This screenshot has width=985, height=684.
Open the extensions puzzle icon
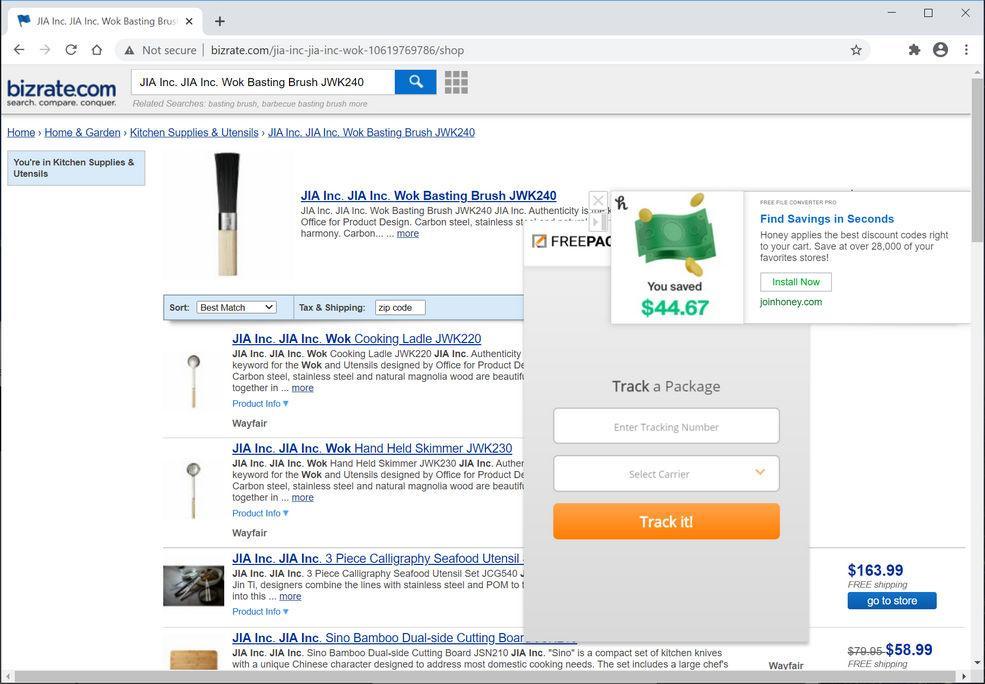pos(914,50)
